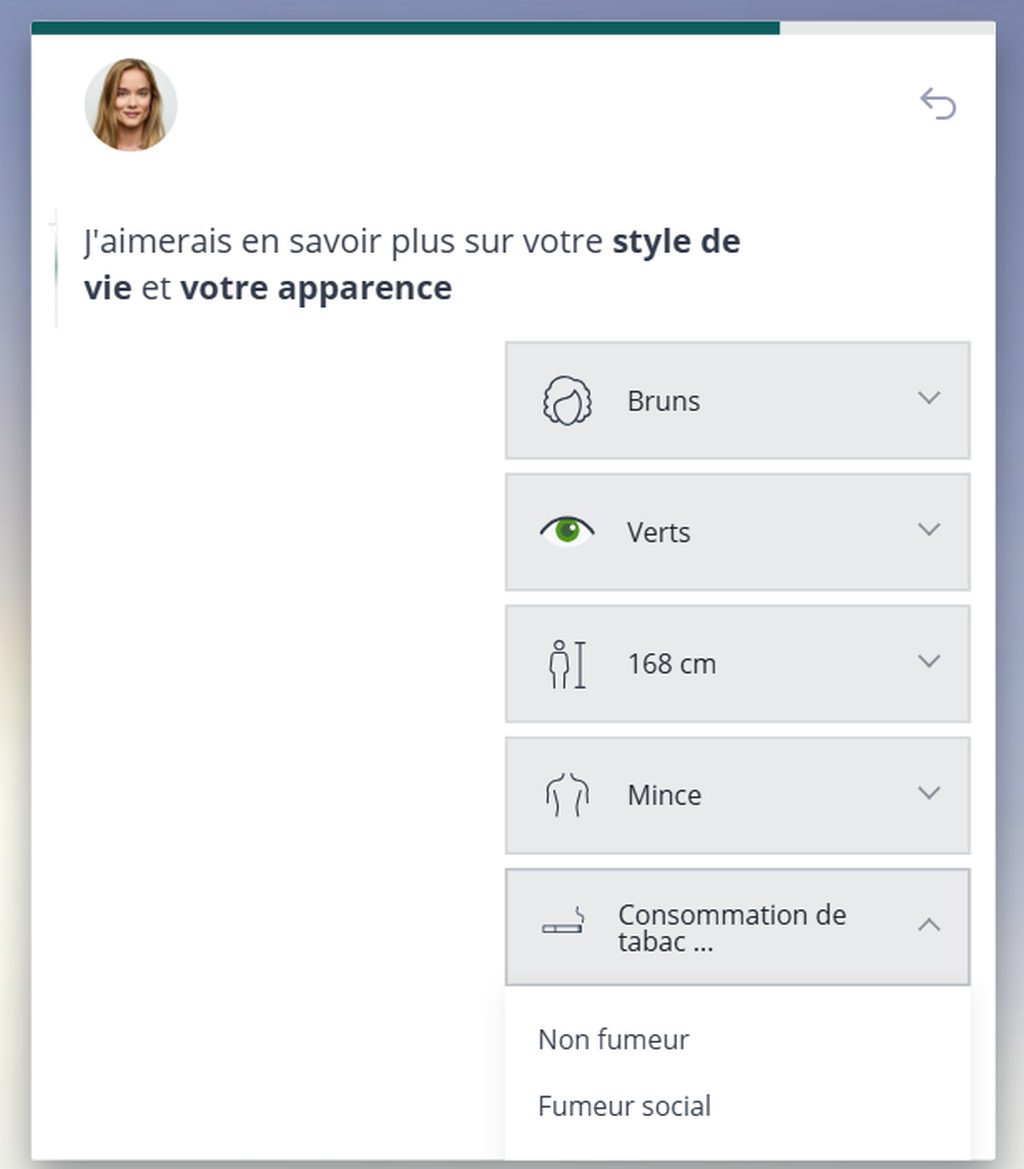This screenshot has height=1169, width=1024.
Task: Click the body shape icon
Action: 567,795
